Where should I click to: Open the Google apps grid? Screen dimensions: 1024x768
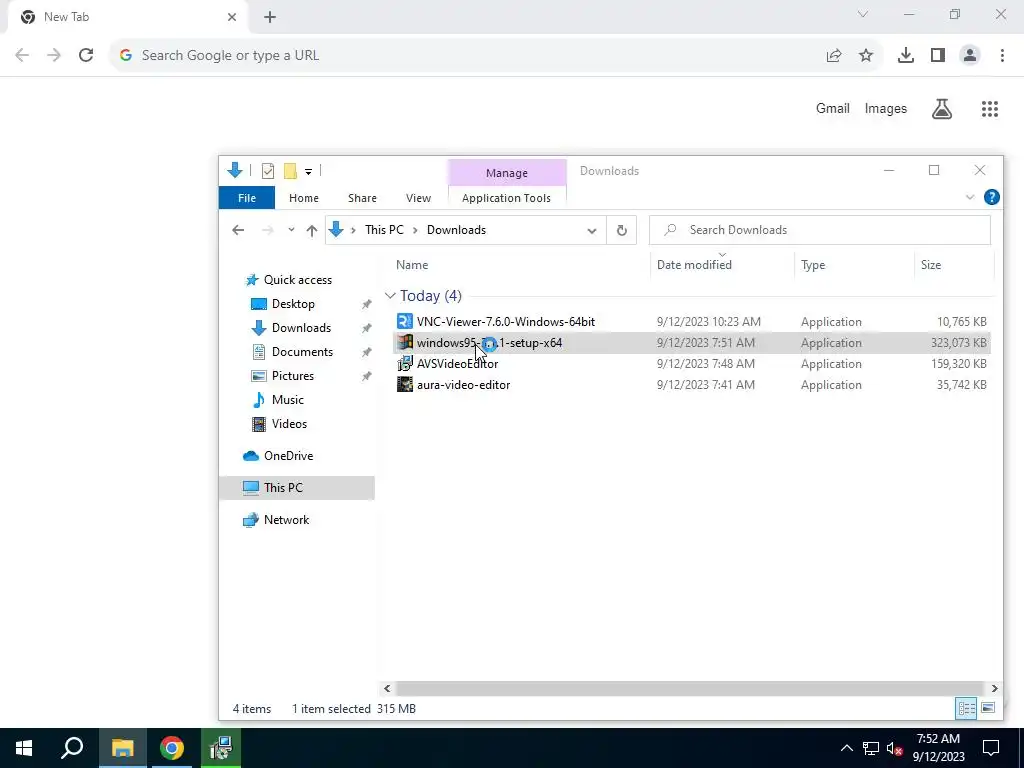(989, 109)
